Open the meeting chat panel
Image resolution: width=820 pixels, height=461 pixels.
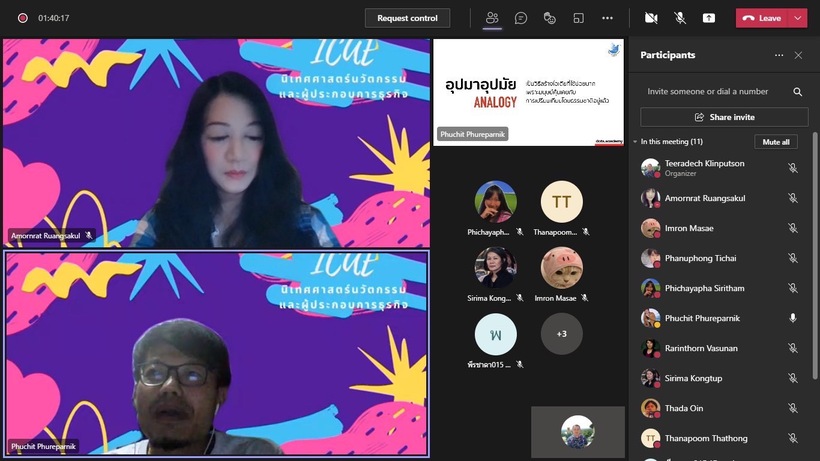point(521,18)
